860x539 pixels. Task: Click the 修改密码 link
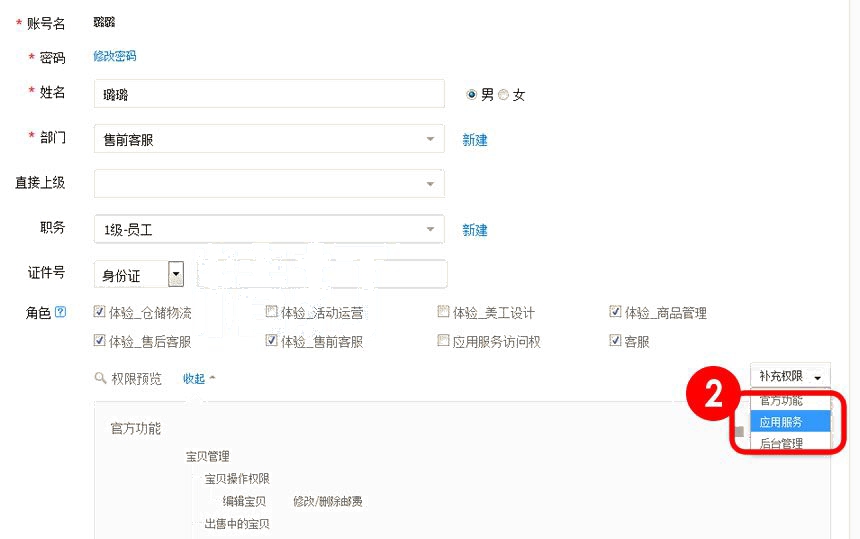[115, 56]
